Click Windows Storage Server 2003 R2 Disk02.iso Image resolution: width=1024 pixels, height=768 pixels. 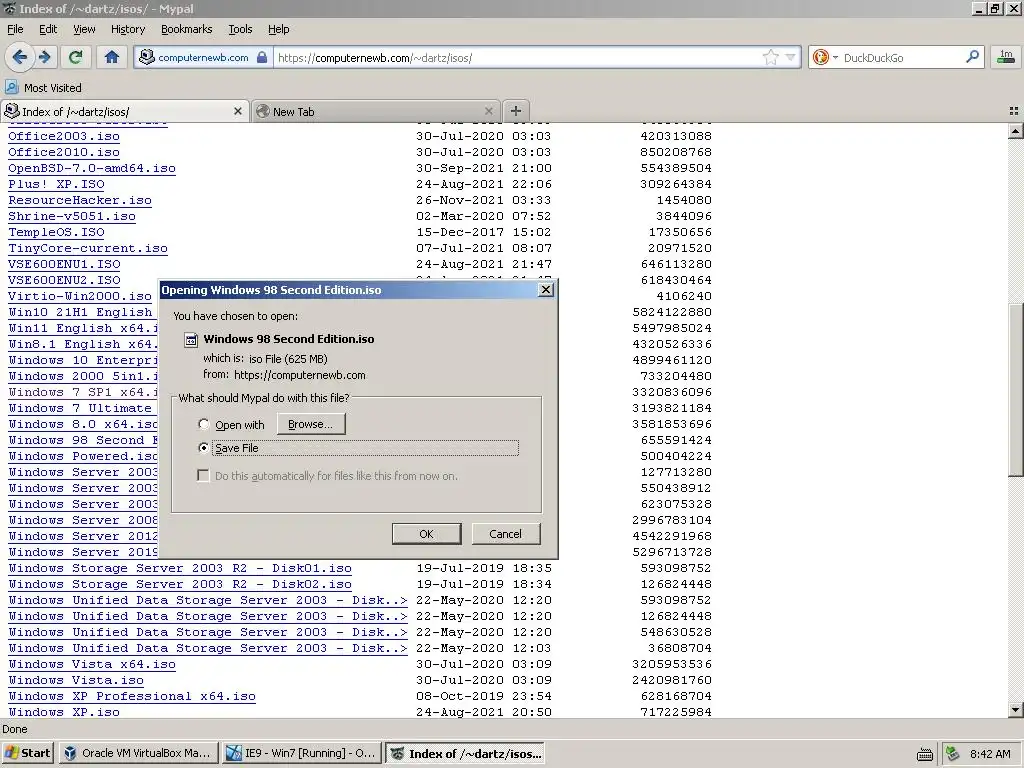[180, 584]
